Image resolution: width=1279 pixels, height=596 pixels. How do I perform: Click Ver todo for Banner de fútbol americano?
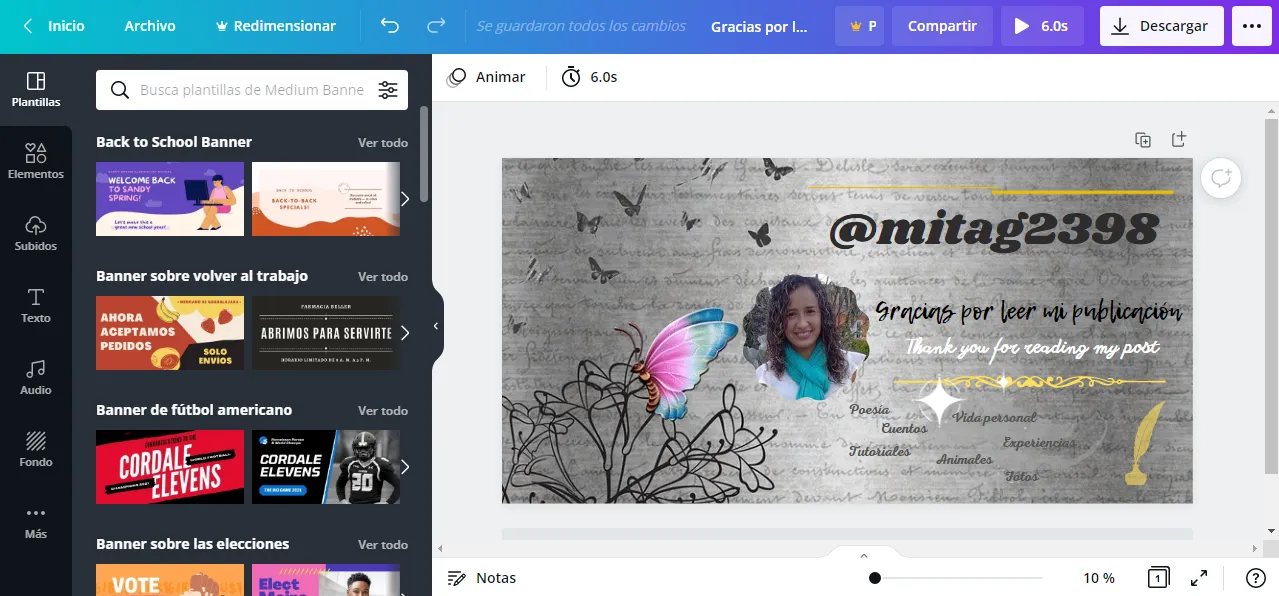[383, 411]
